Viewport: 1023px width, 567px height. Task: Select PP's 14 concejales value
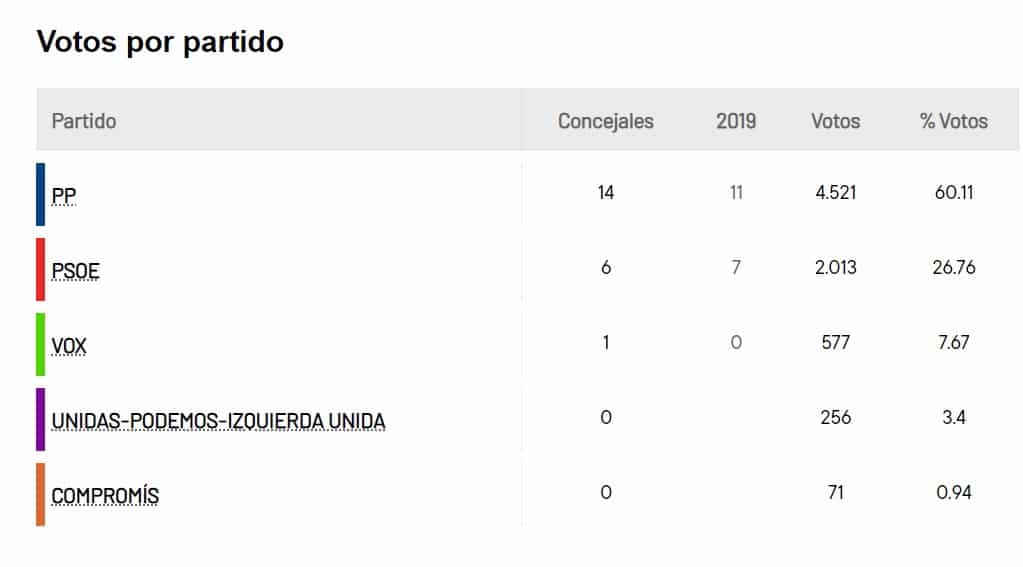pos(605,192)
